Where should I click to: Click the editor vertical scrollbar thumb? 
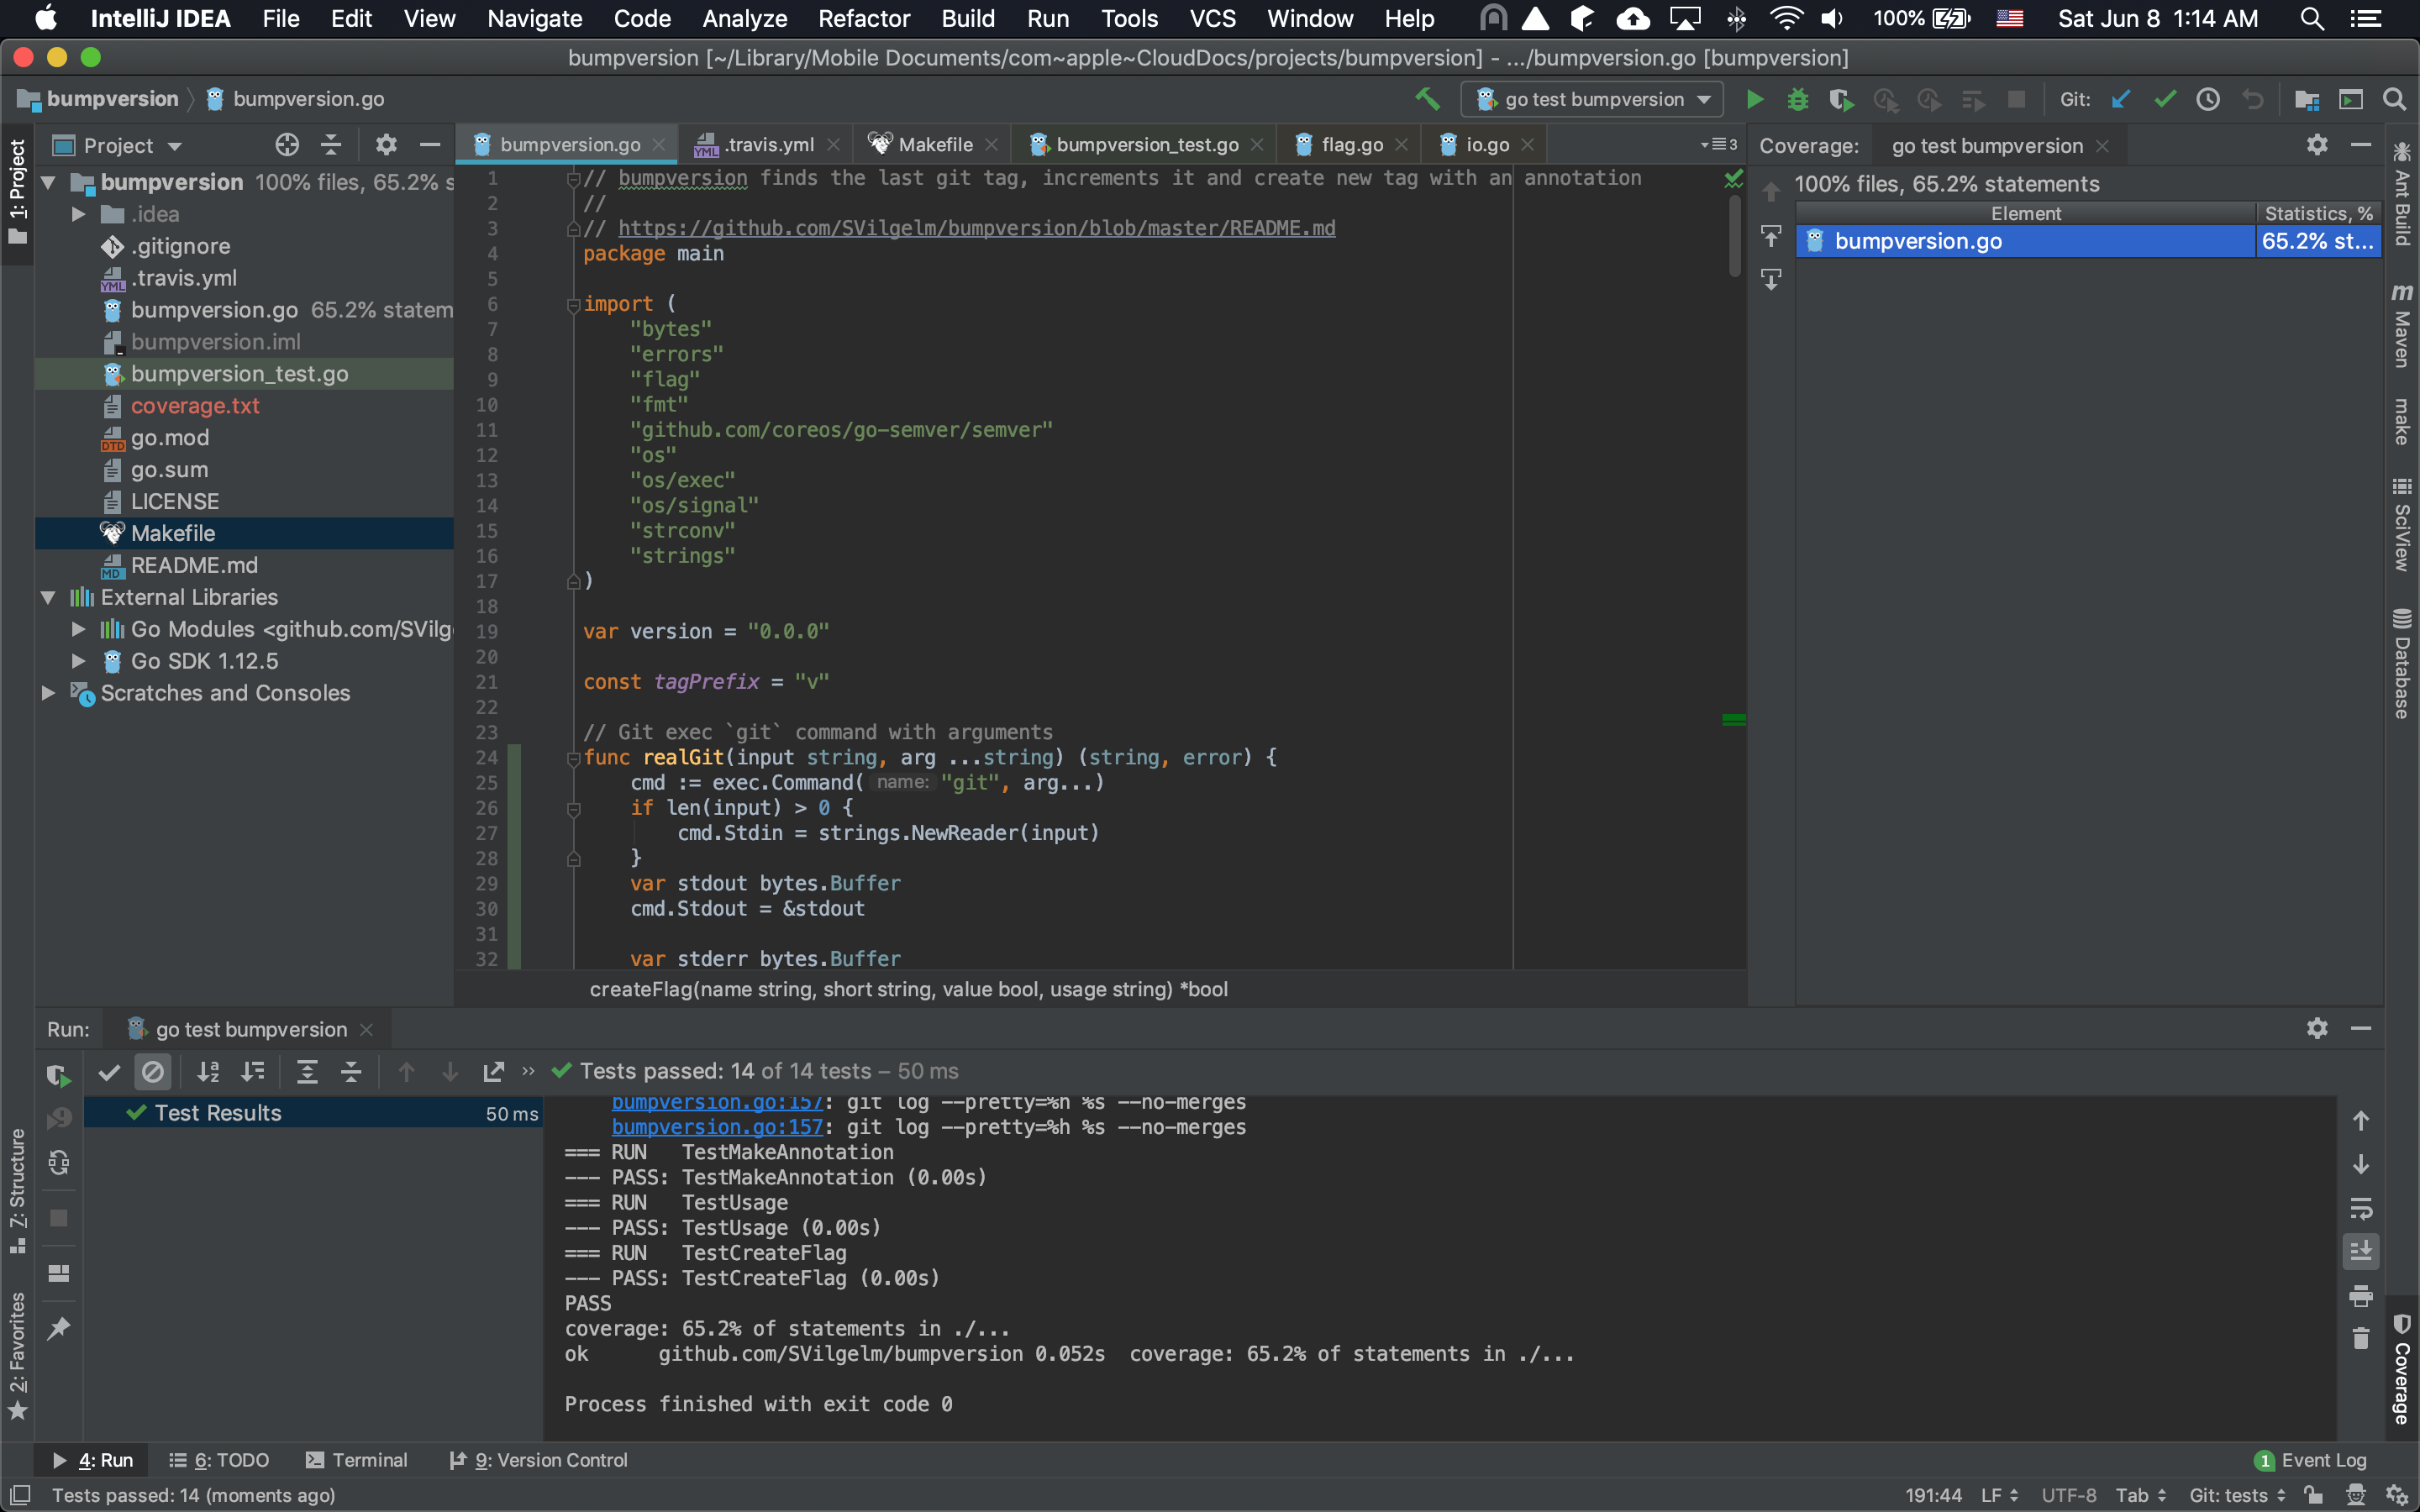(x=1735, y=235)
